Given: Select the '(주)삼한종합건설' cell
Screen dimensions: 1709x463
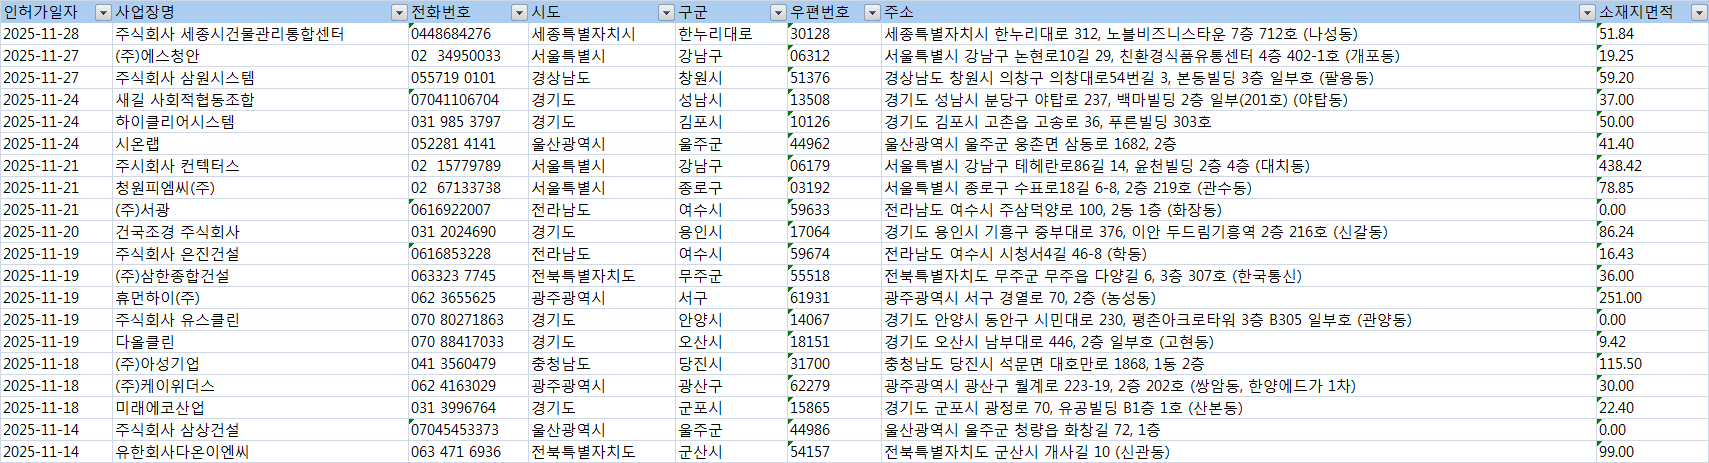Looking at the screenshot, I should click(260, 276).
